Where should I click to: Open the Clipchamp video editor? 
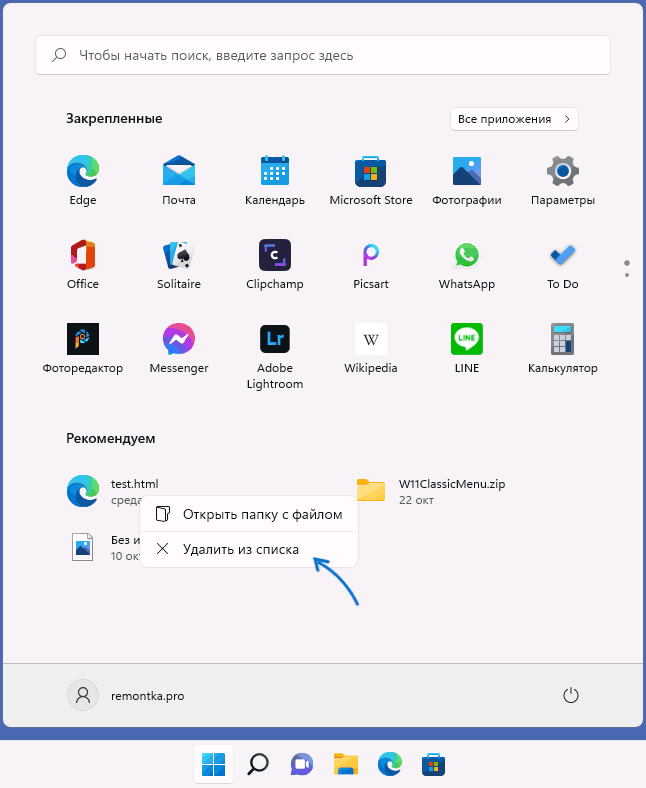tap(274, 264)
